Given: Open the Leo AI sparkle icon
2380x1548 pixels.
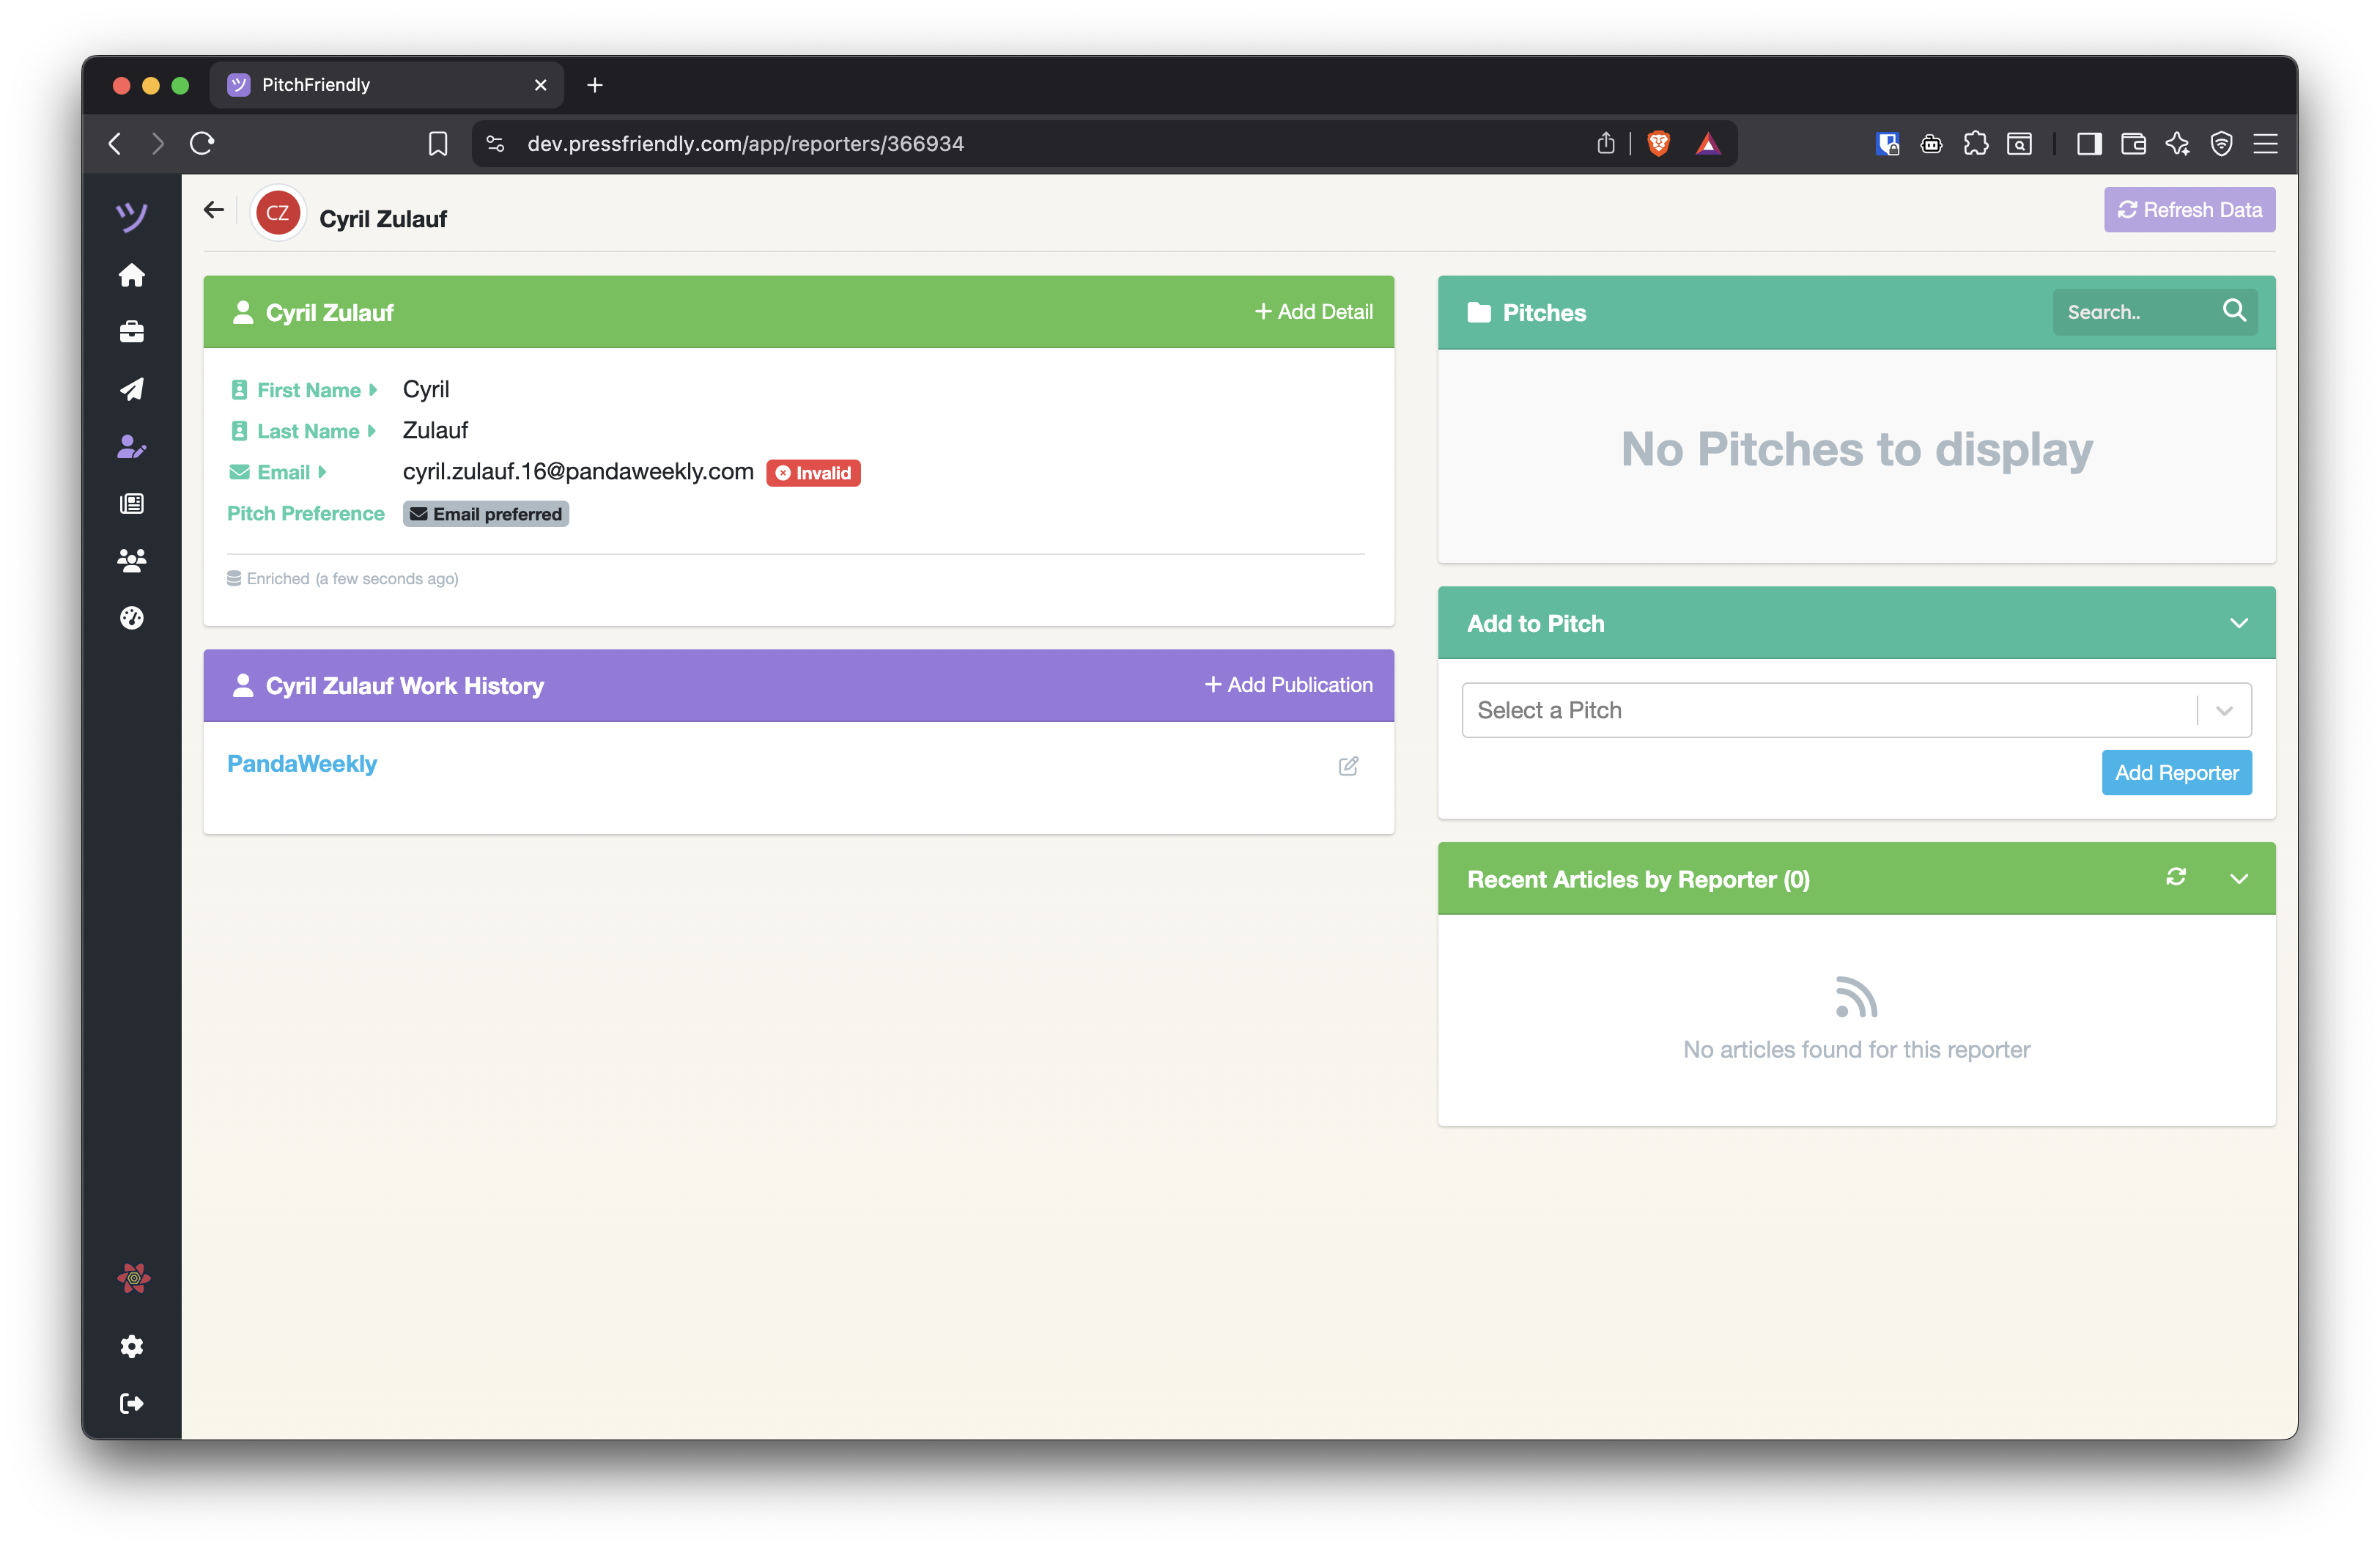Looking at the screenshot, I should [2176, 144].
